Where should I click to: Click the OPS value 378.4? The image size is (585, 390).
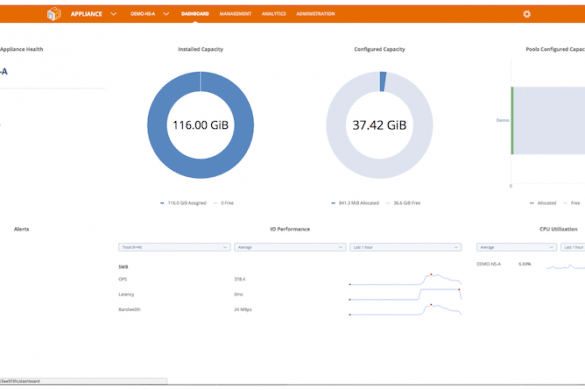(240, 279)
